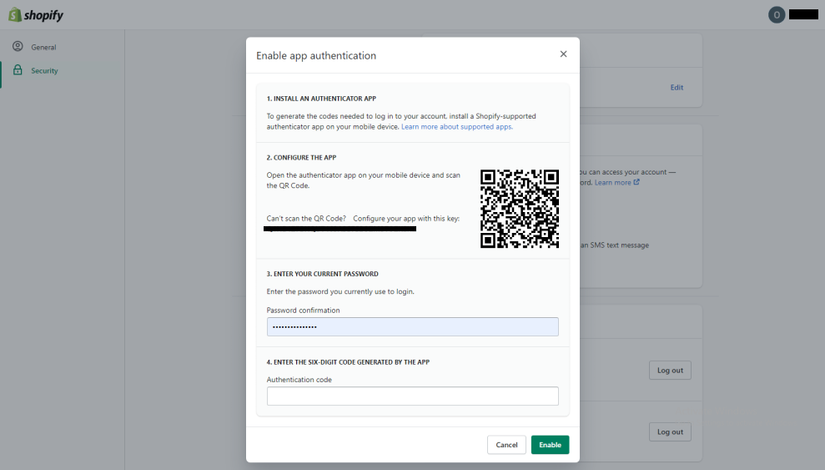
Task: Open the background Learn more link
Action: click(x=612, y=183)
